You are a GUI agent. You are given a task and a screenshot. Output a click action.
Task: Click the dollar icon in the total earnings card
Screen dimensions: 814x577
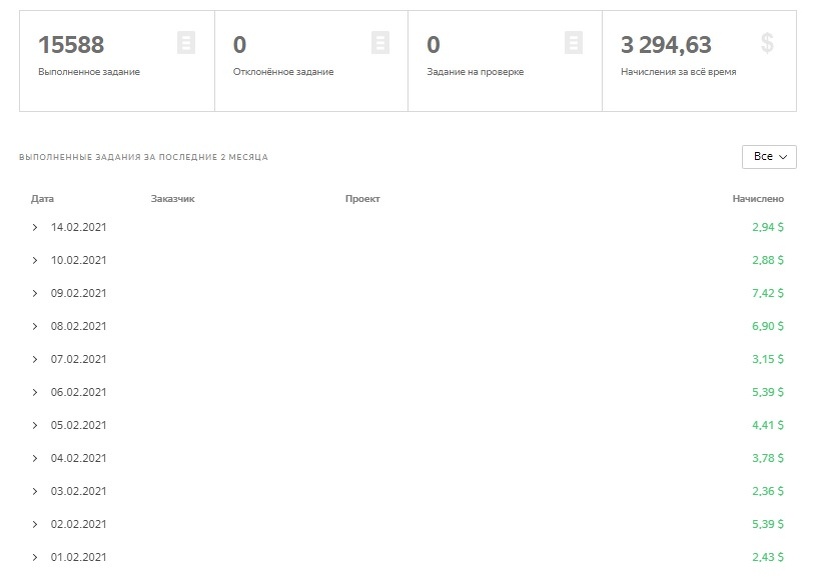767,43
